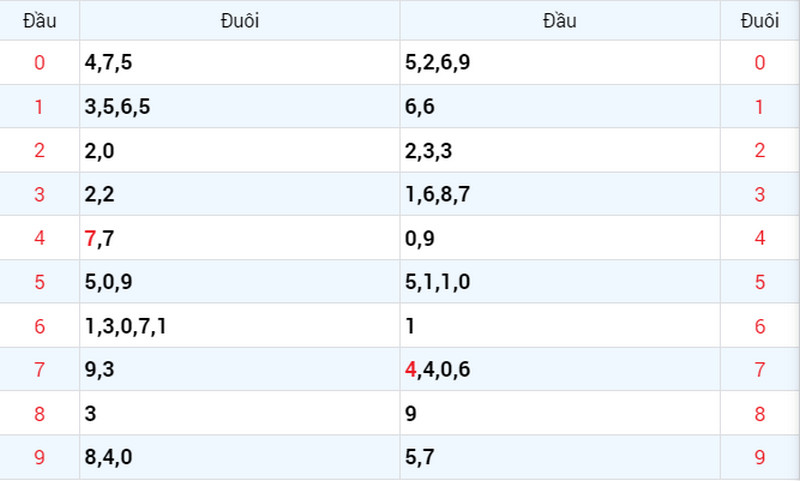Click the cell containing 0,9
The image size is (800, 481).
(x=560, y=238)
